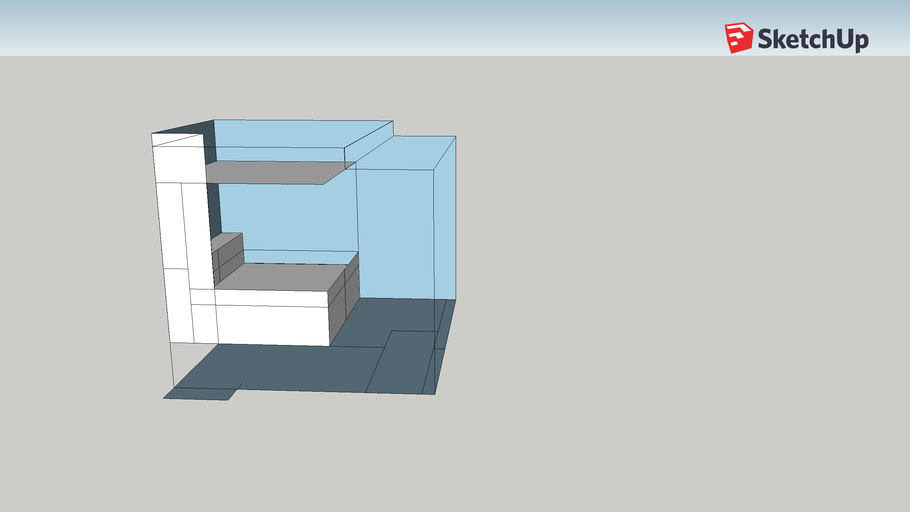Image resolution: width=910 pixels, height=512 pixels.
Task: Select the top face of white column
Action: tap(176, 139)
